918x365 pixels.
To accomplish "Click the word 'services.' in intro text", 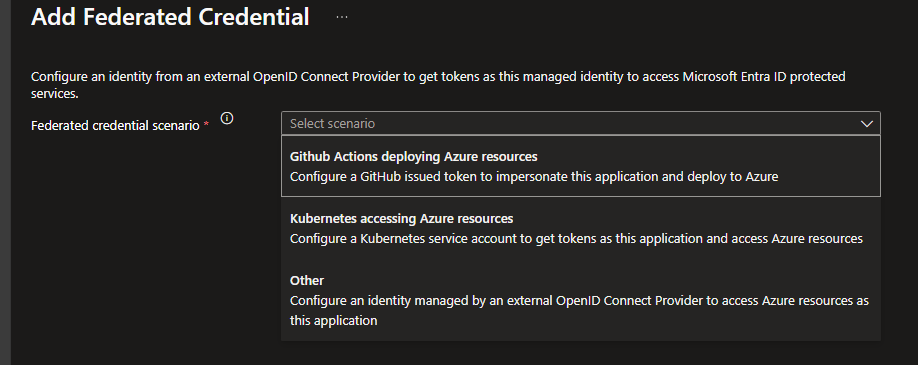I will [54, 94].
